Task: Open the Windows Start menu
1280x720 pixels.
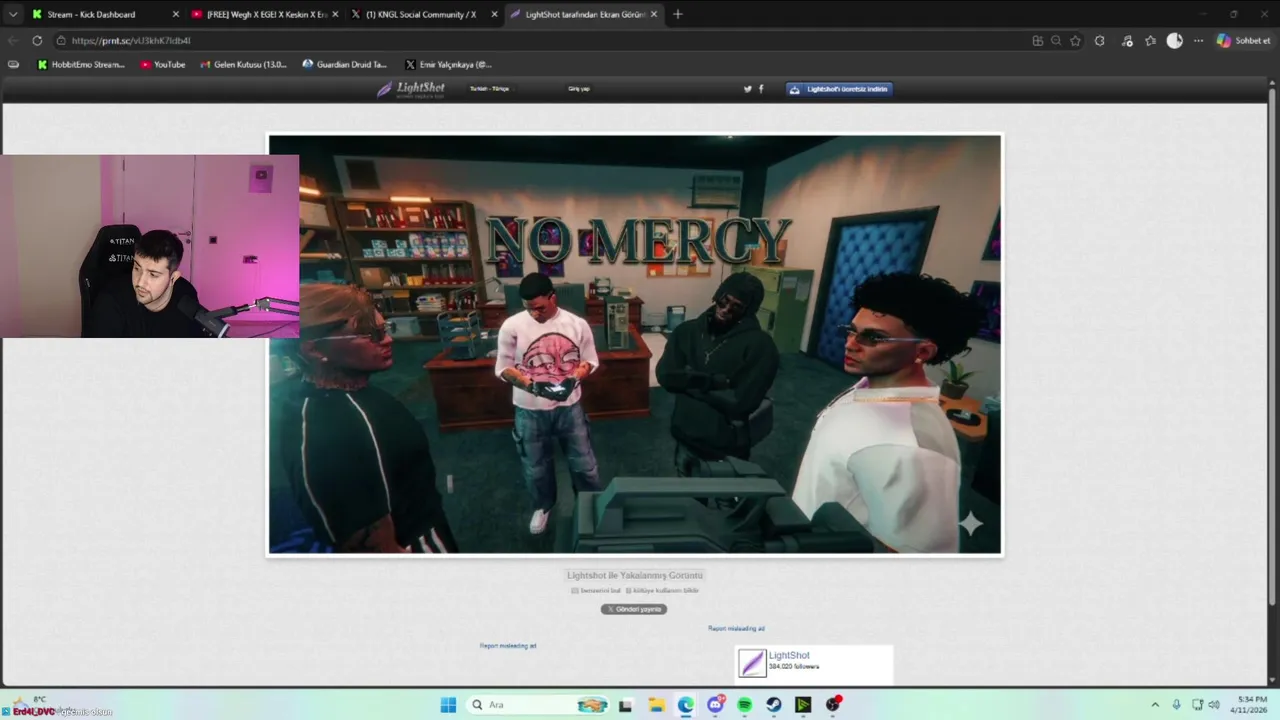Action: pos(448,705)
